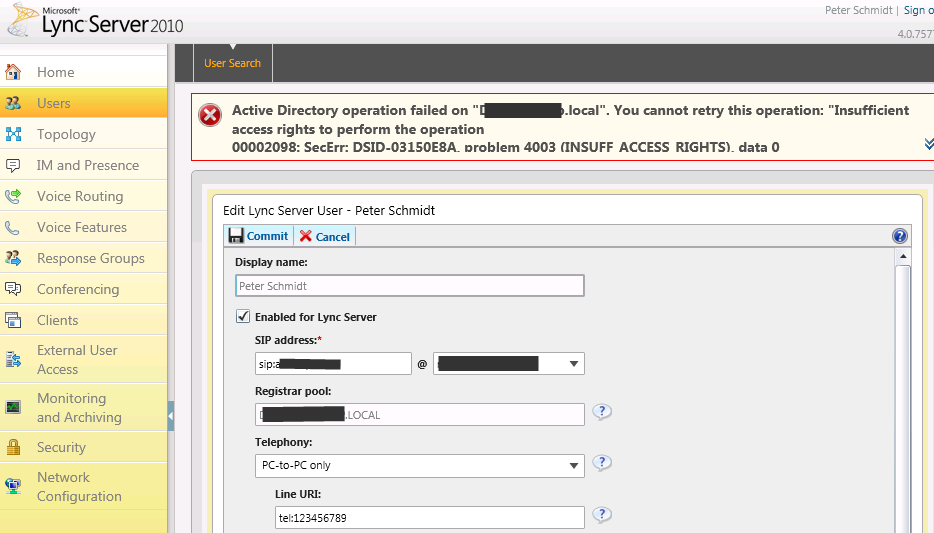Click the Cancel button
The image size is (934, 533).
[325, 236]
